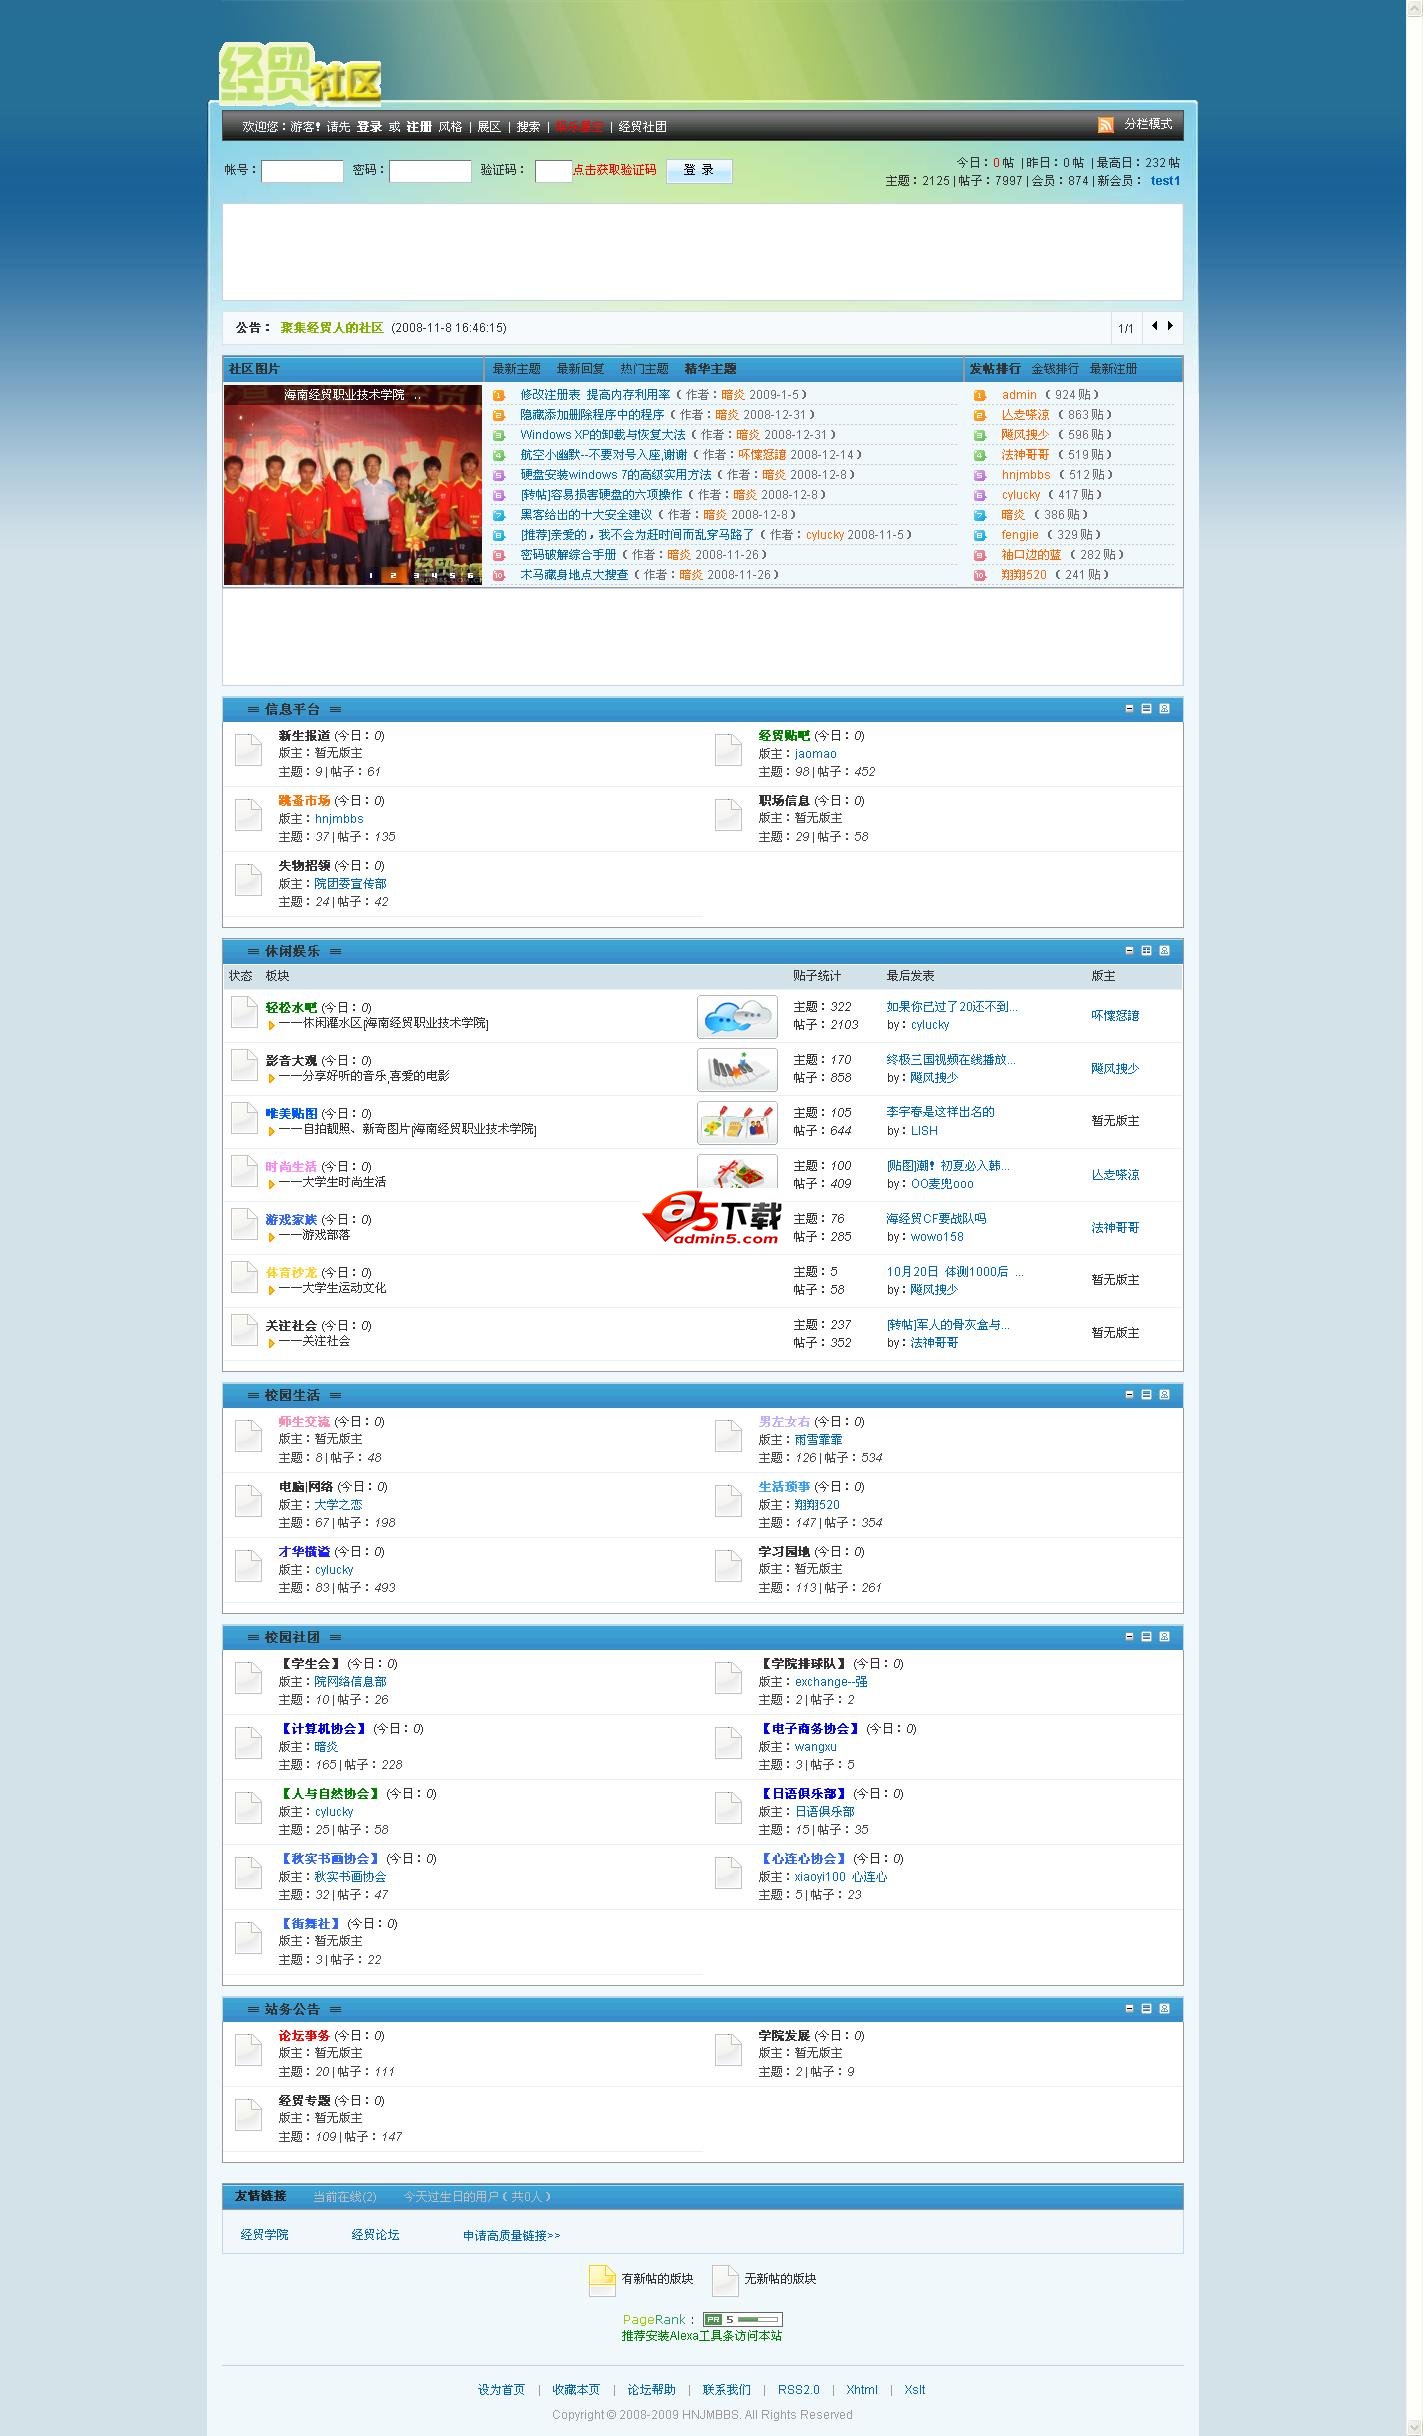Image resolution: width=1423 pixels, height=2436 pixels.
Task: Click the moderator icon in 休闲娱乐 header
Action: 1164,951
